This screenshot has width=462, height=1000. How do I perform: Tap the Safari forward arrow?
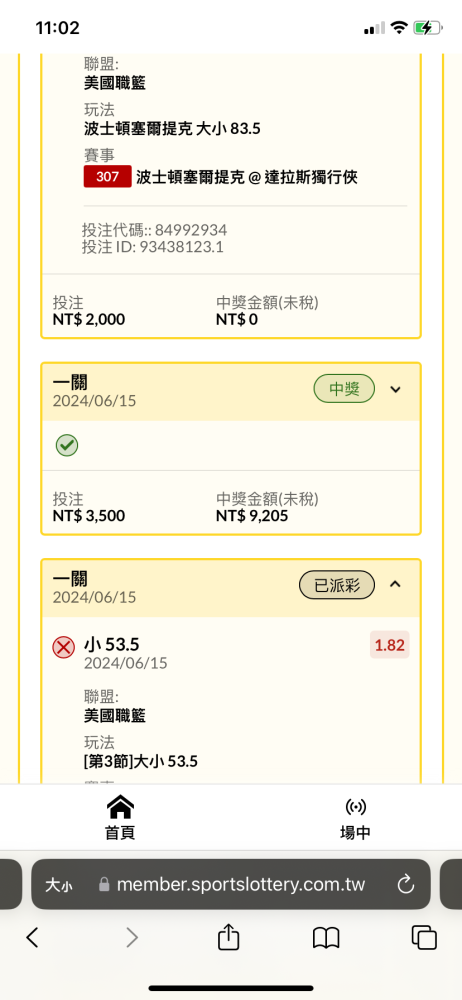click(131, 938)
